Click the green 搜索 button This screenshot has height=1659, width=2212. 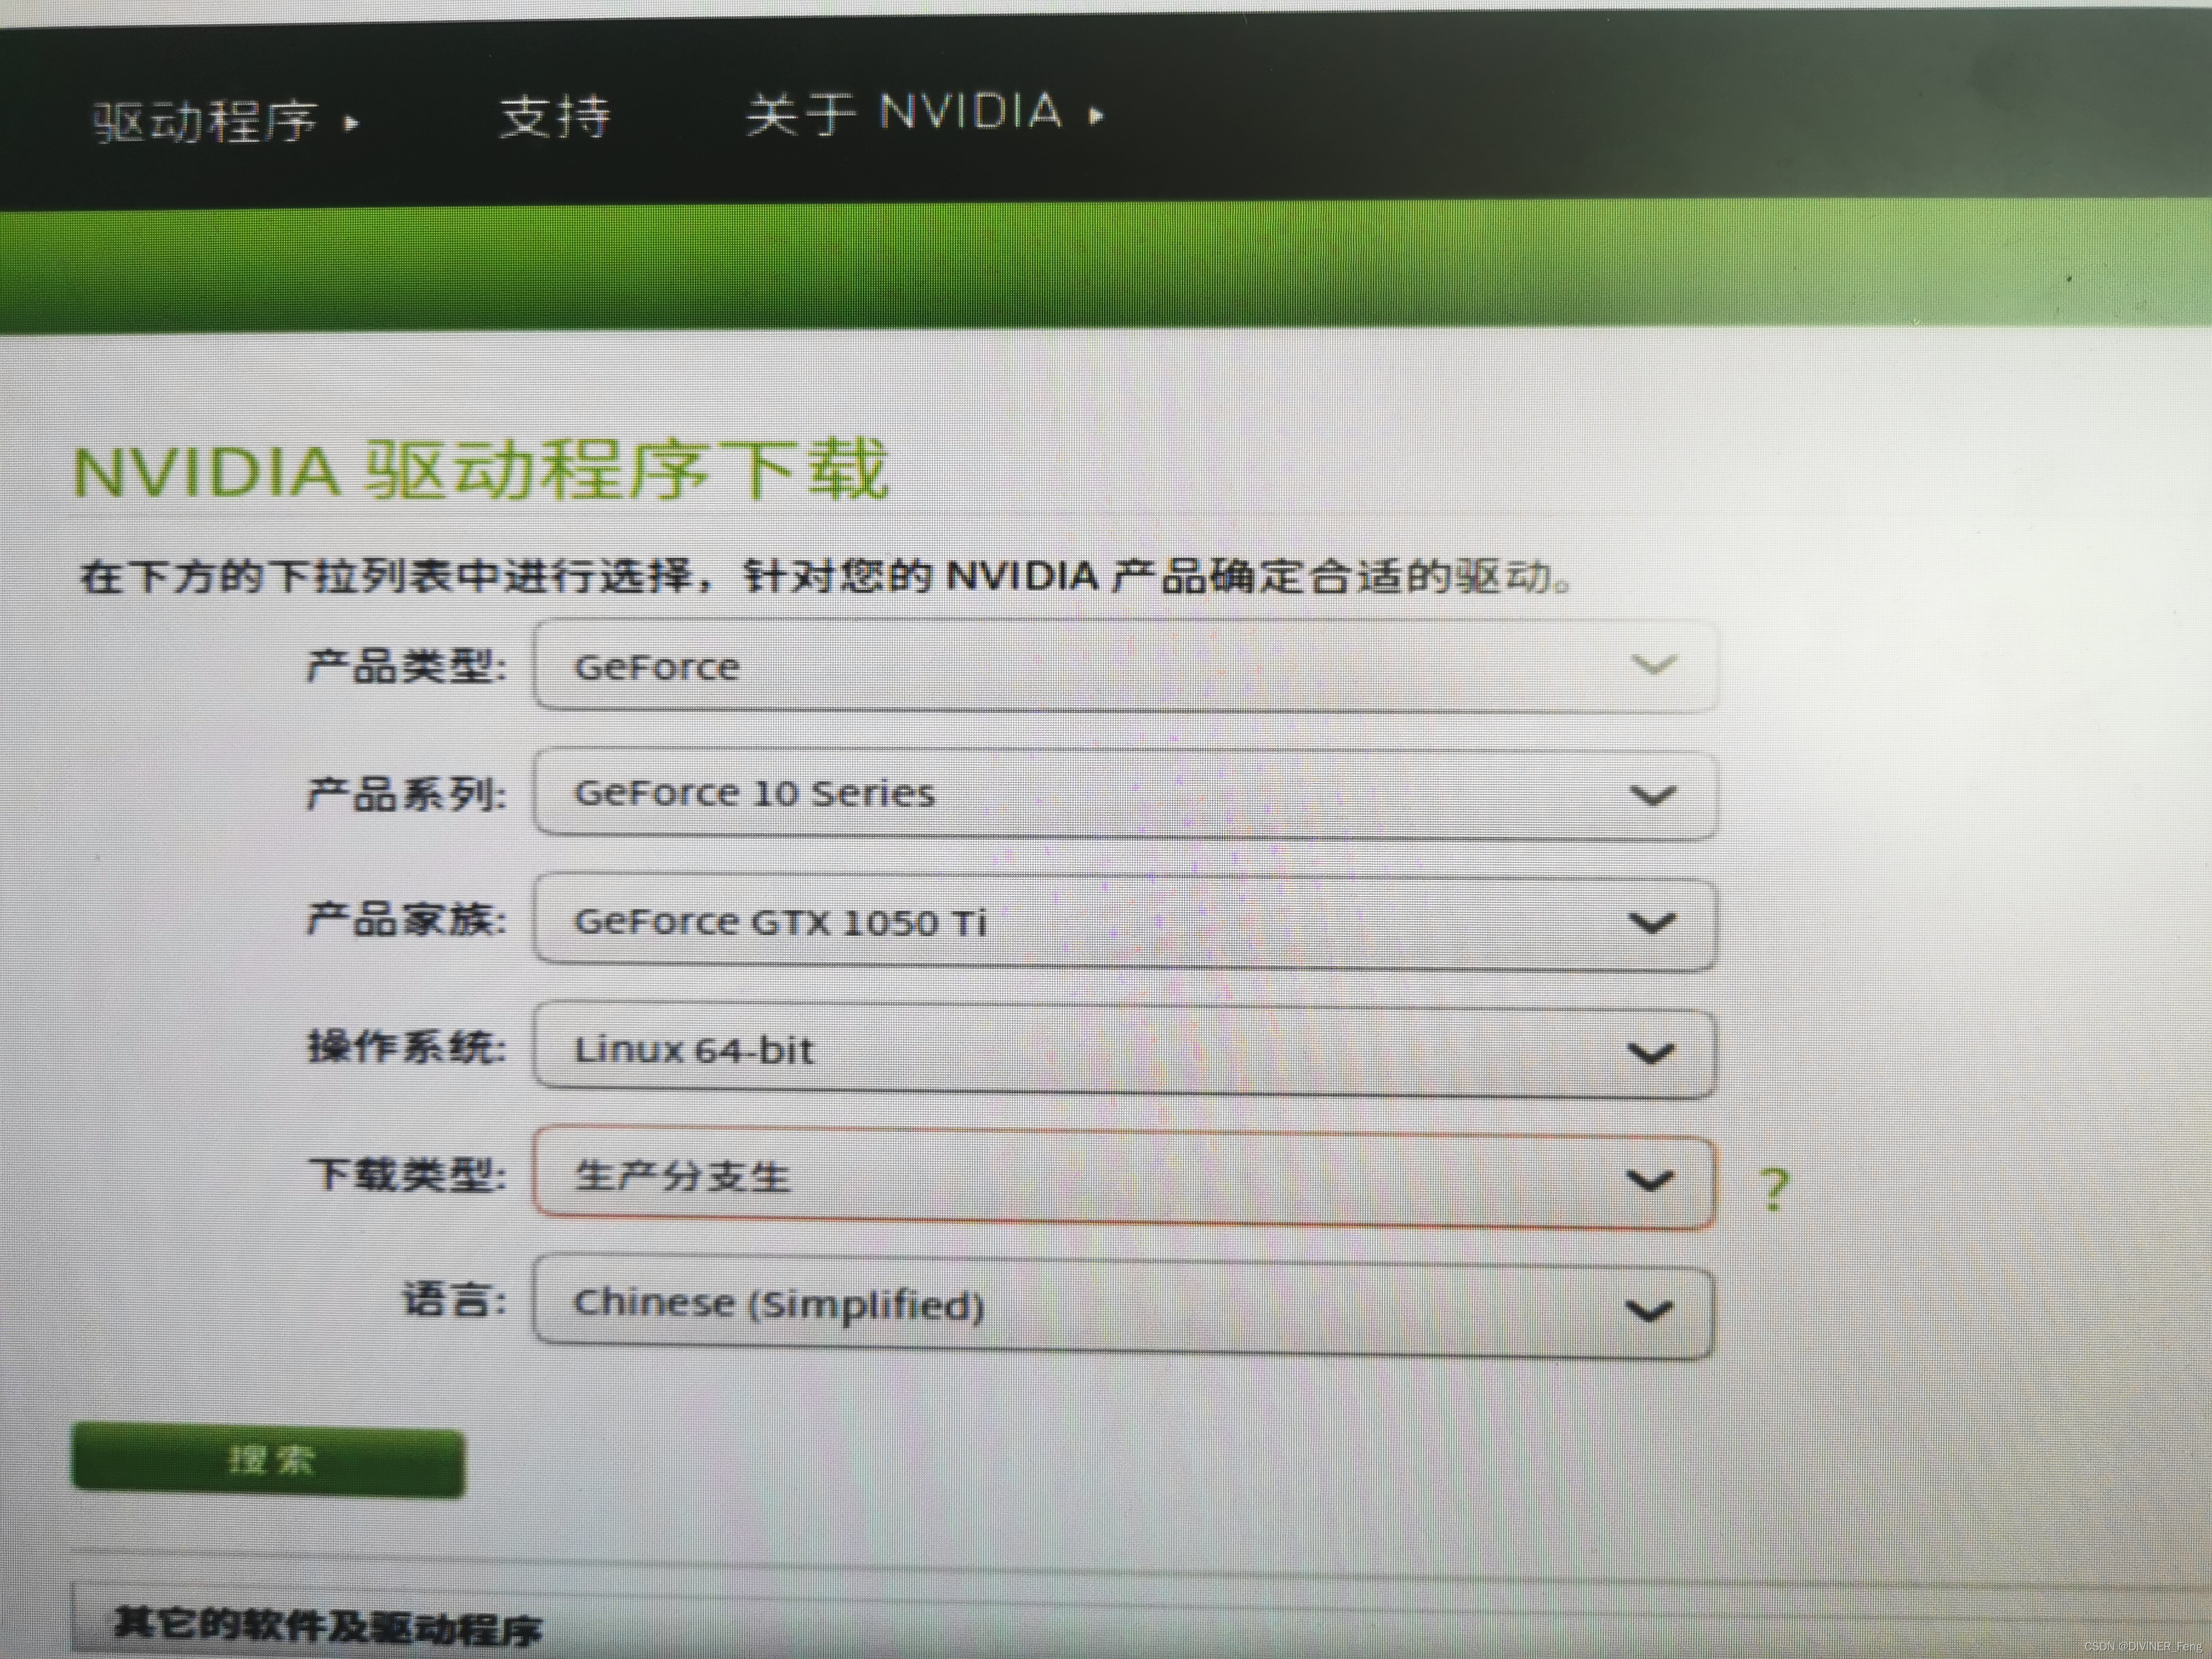[269, 1460]
